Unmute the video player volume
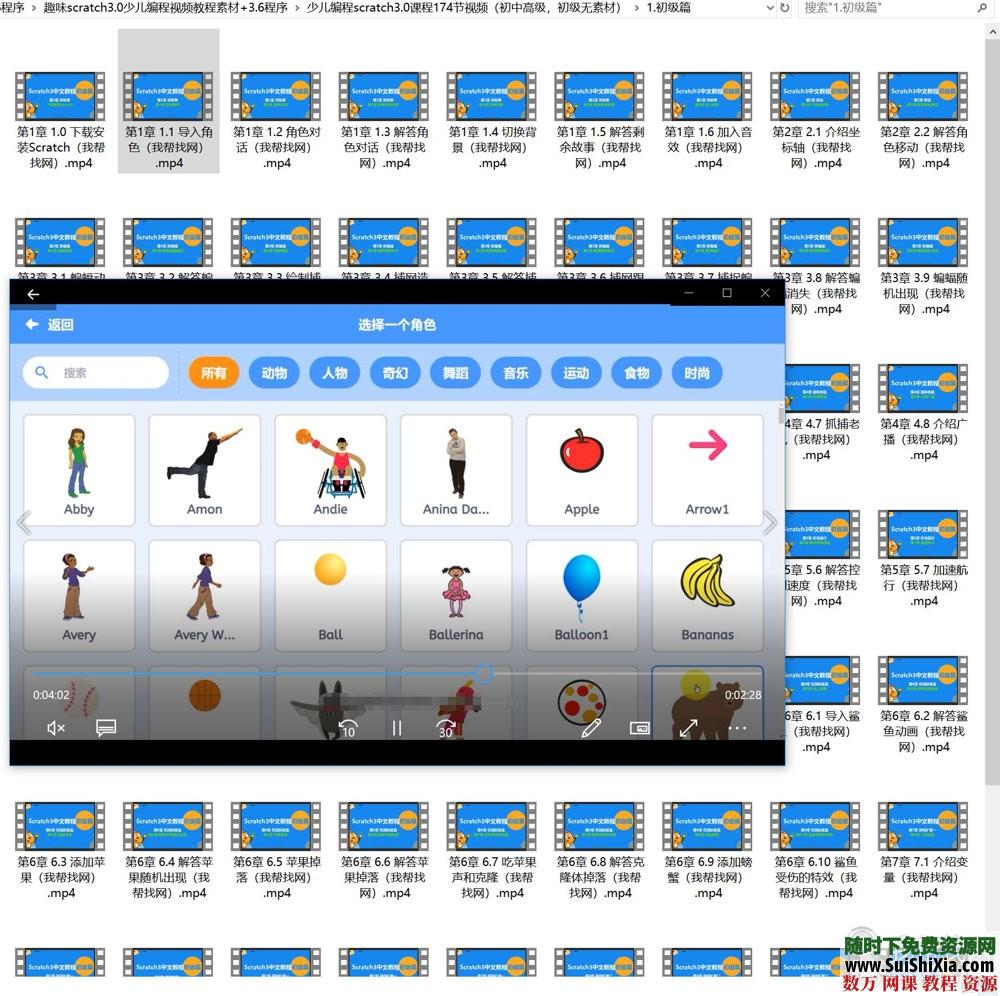 tap(56, 728)
